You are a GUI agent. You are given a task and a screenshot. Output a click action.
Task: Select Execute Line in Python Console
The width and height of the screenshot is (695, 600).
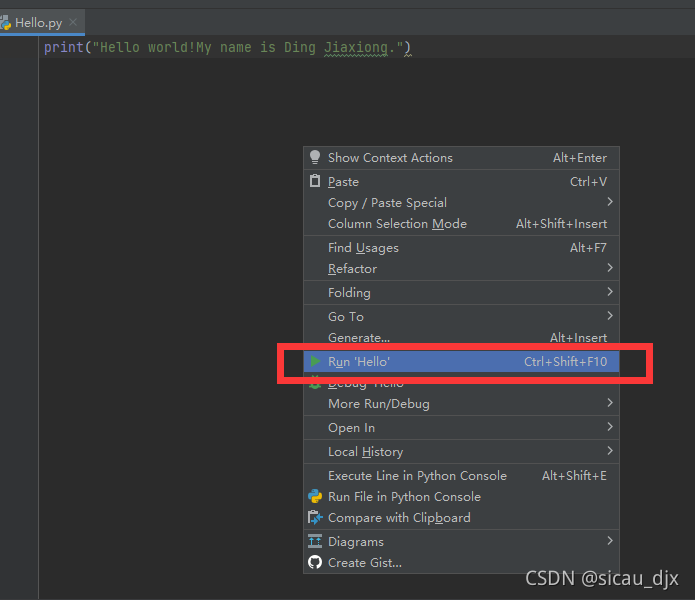(x=461, y=475)
